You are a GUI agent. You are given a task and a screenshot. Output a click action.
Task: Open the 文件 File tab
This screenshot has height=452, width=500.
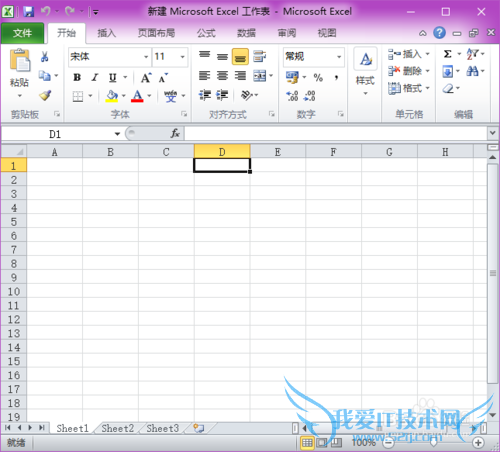click(22, 33)
